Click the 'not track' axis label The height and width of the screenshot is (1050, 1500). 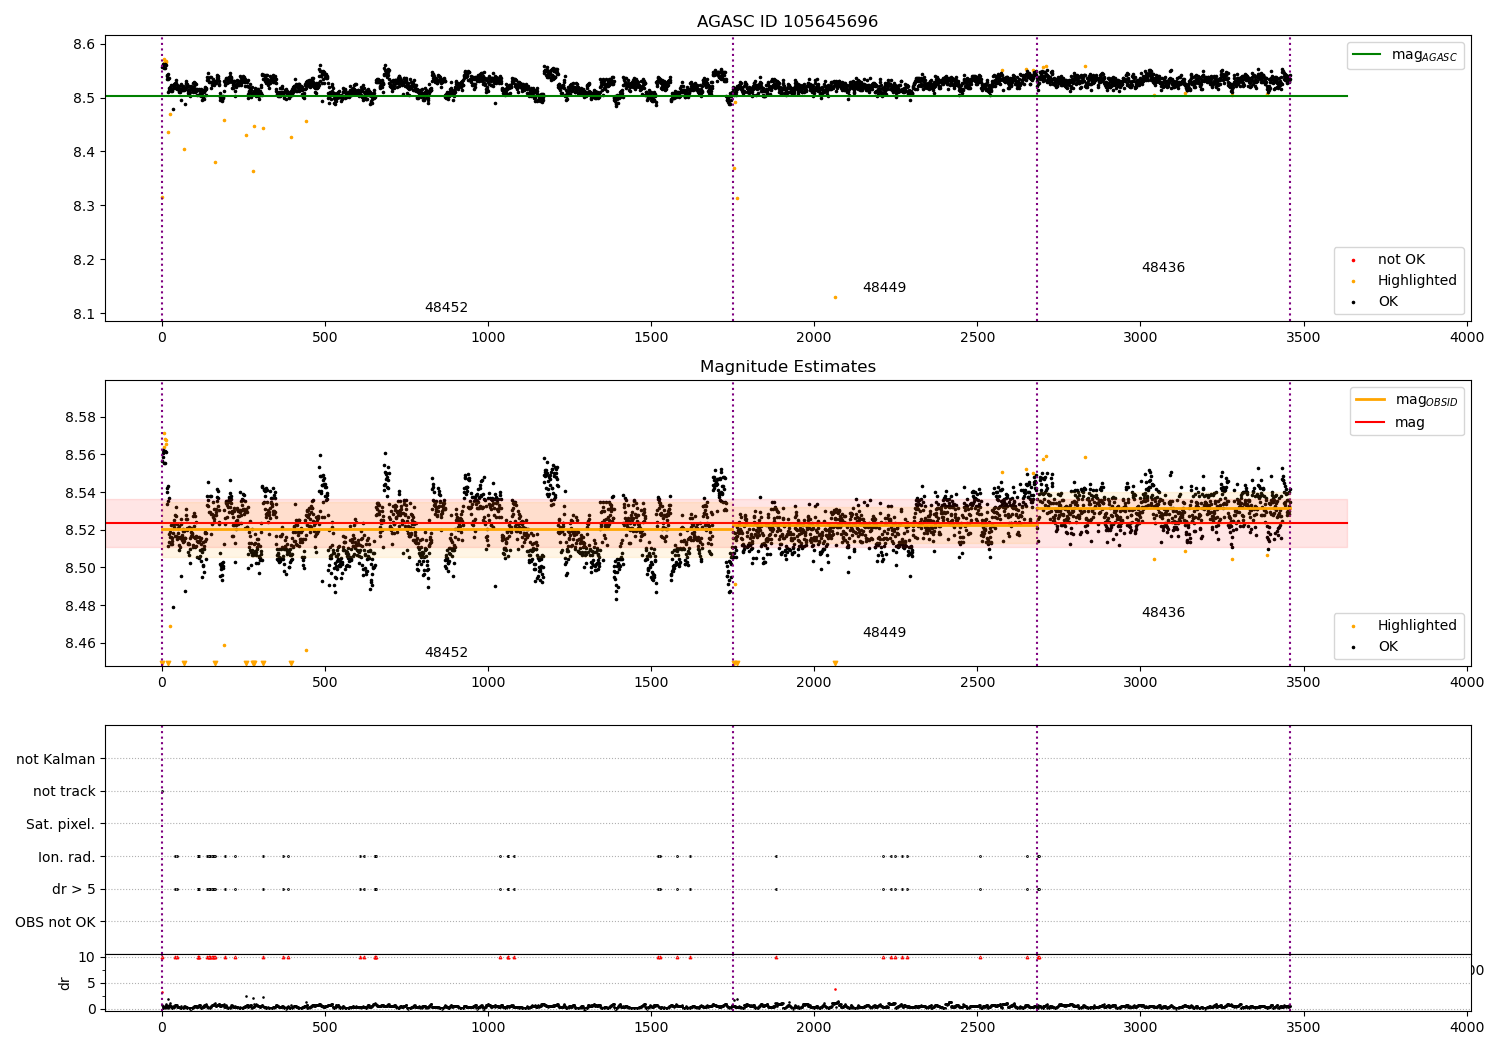[64, 792]
